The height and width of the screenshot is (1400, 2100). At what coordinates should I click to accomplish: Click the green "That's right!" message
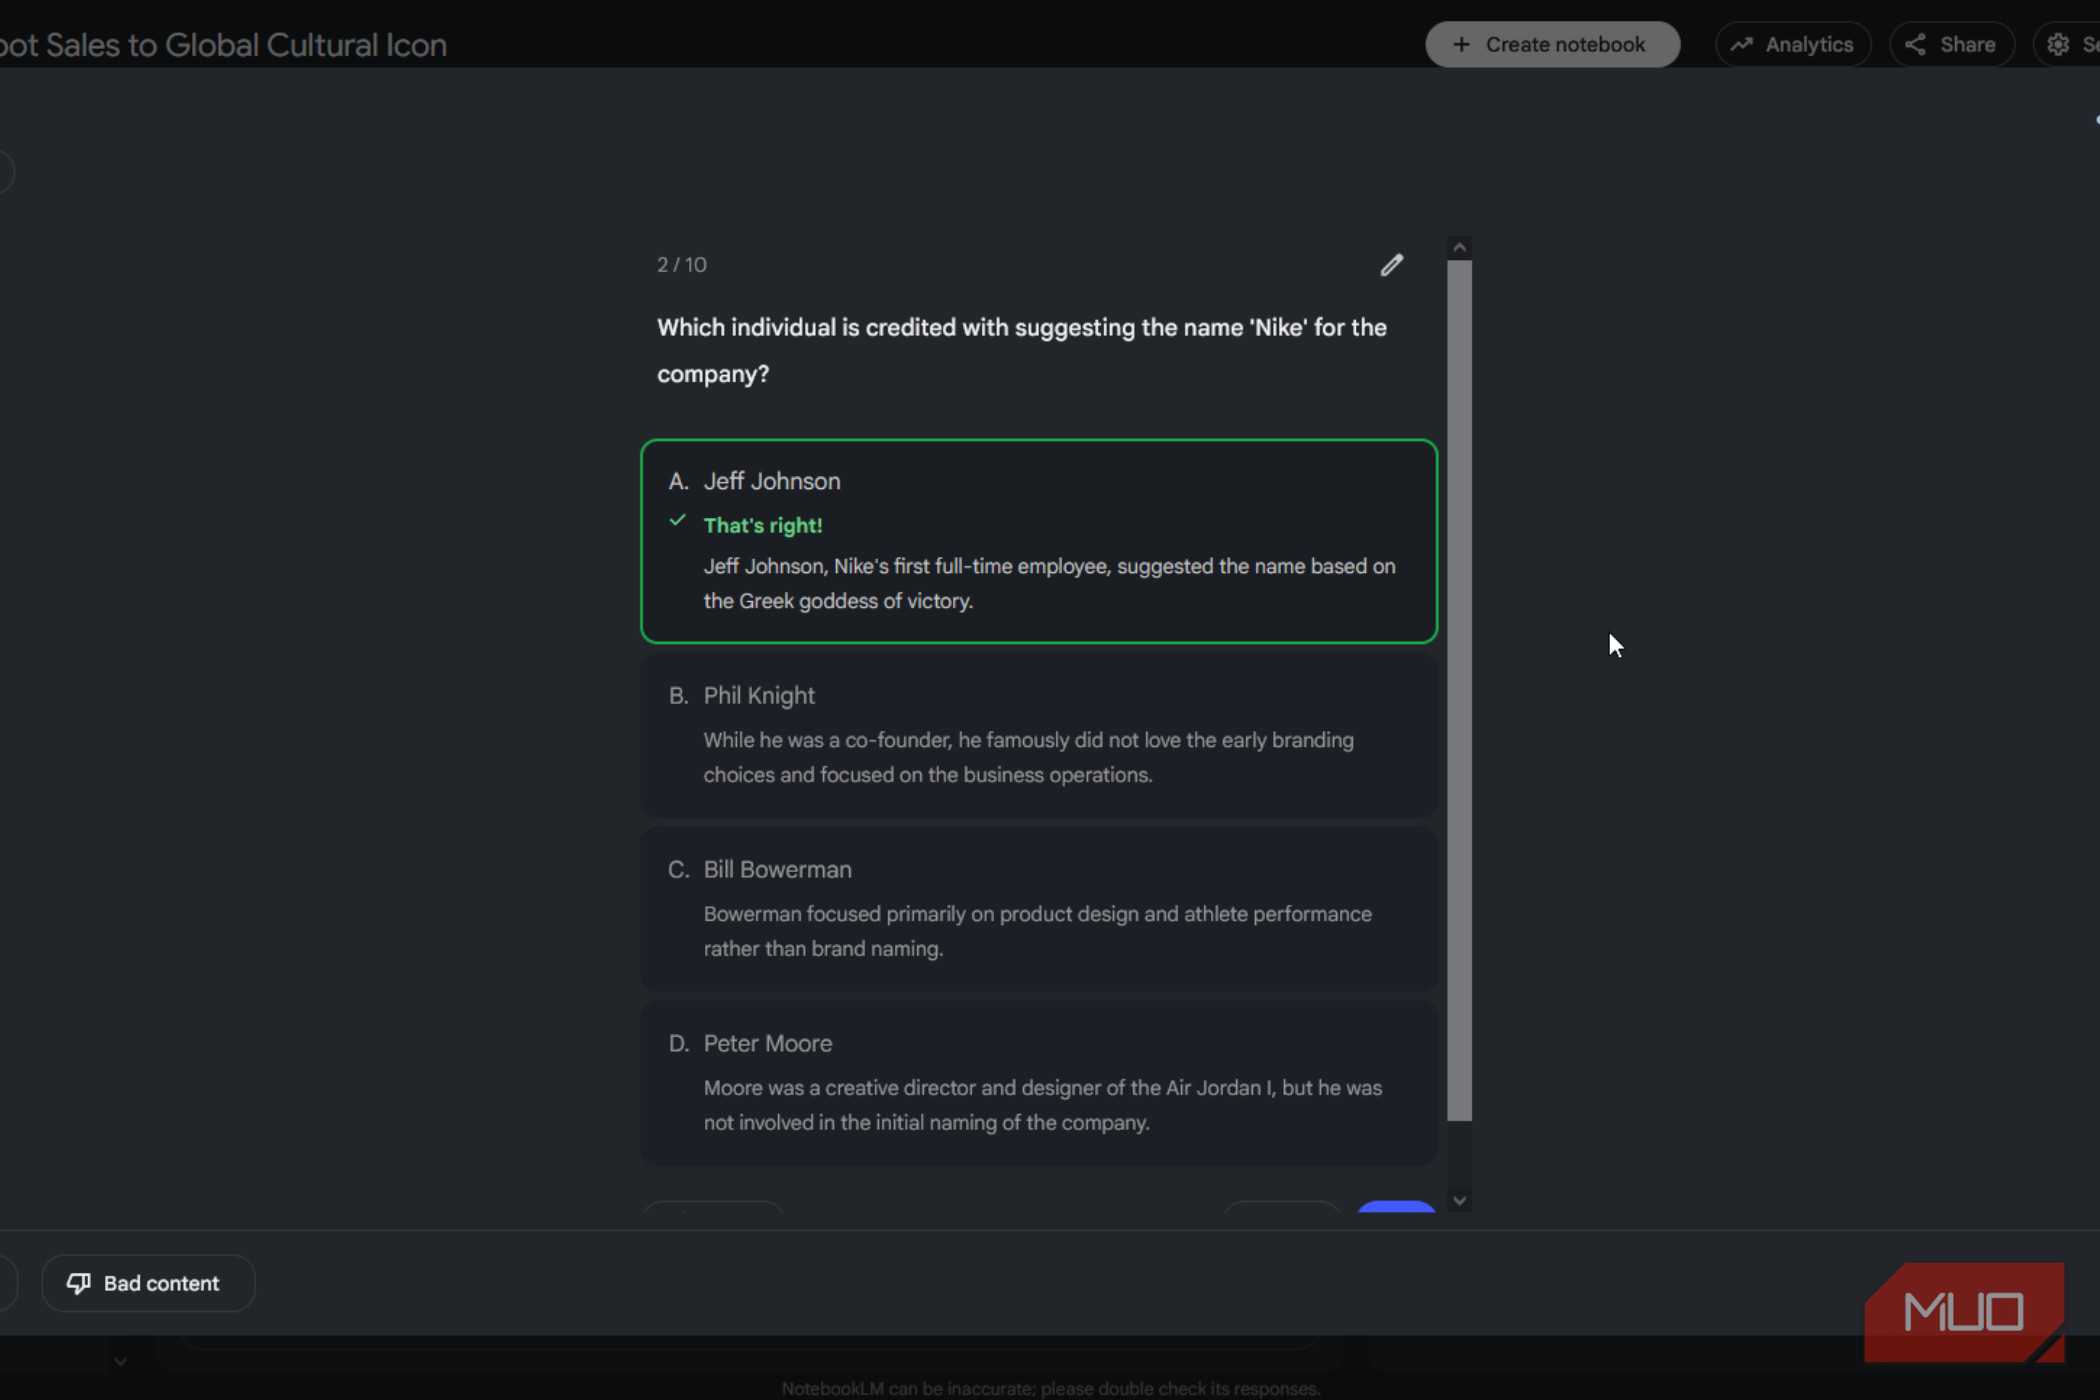(x=762, y=526)
